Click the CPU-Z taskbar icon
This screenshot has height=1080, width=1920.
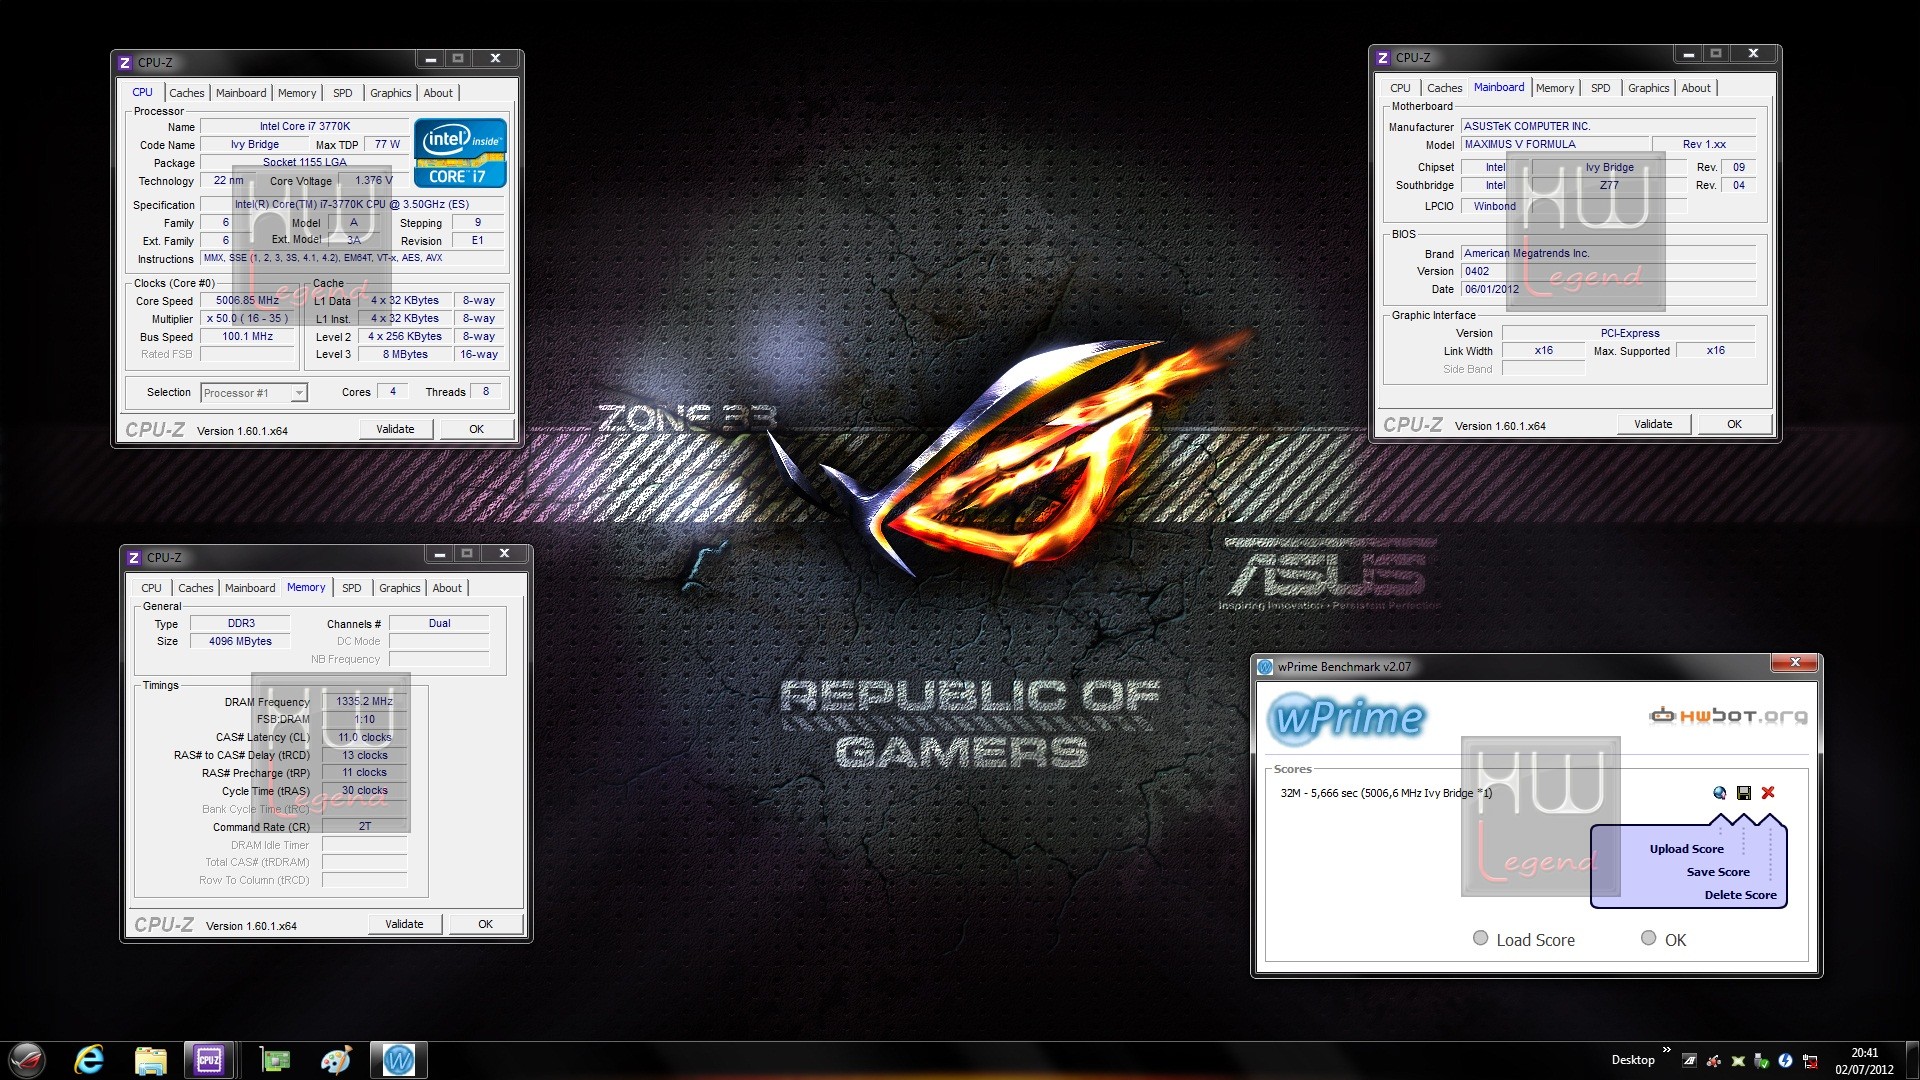(210, 1060)
